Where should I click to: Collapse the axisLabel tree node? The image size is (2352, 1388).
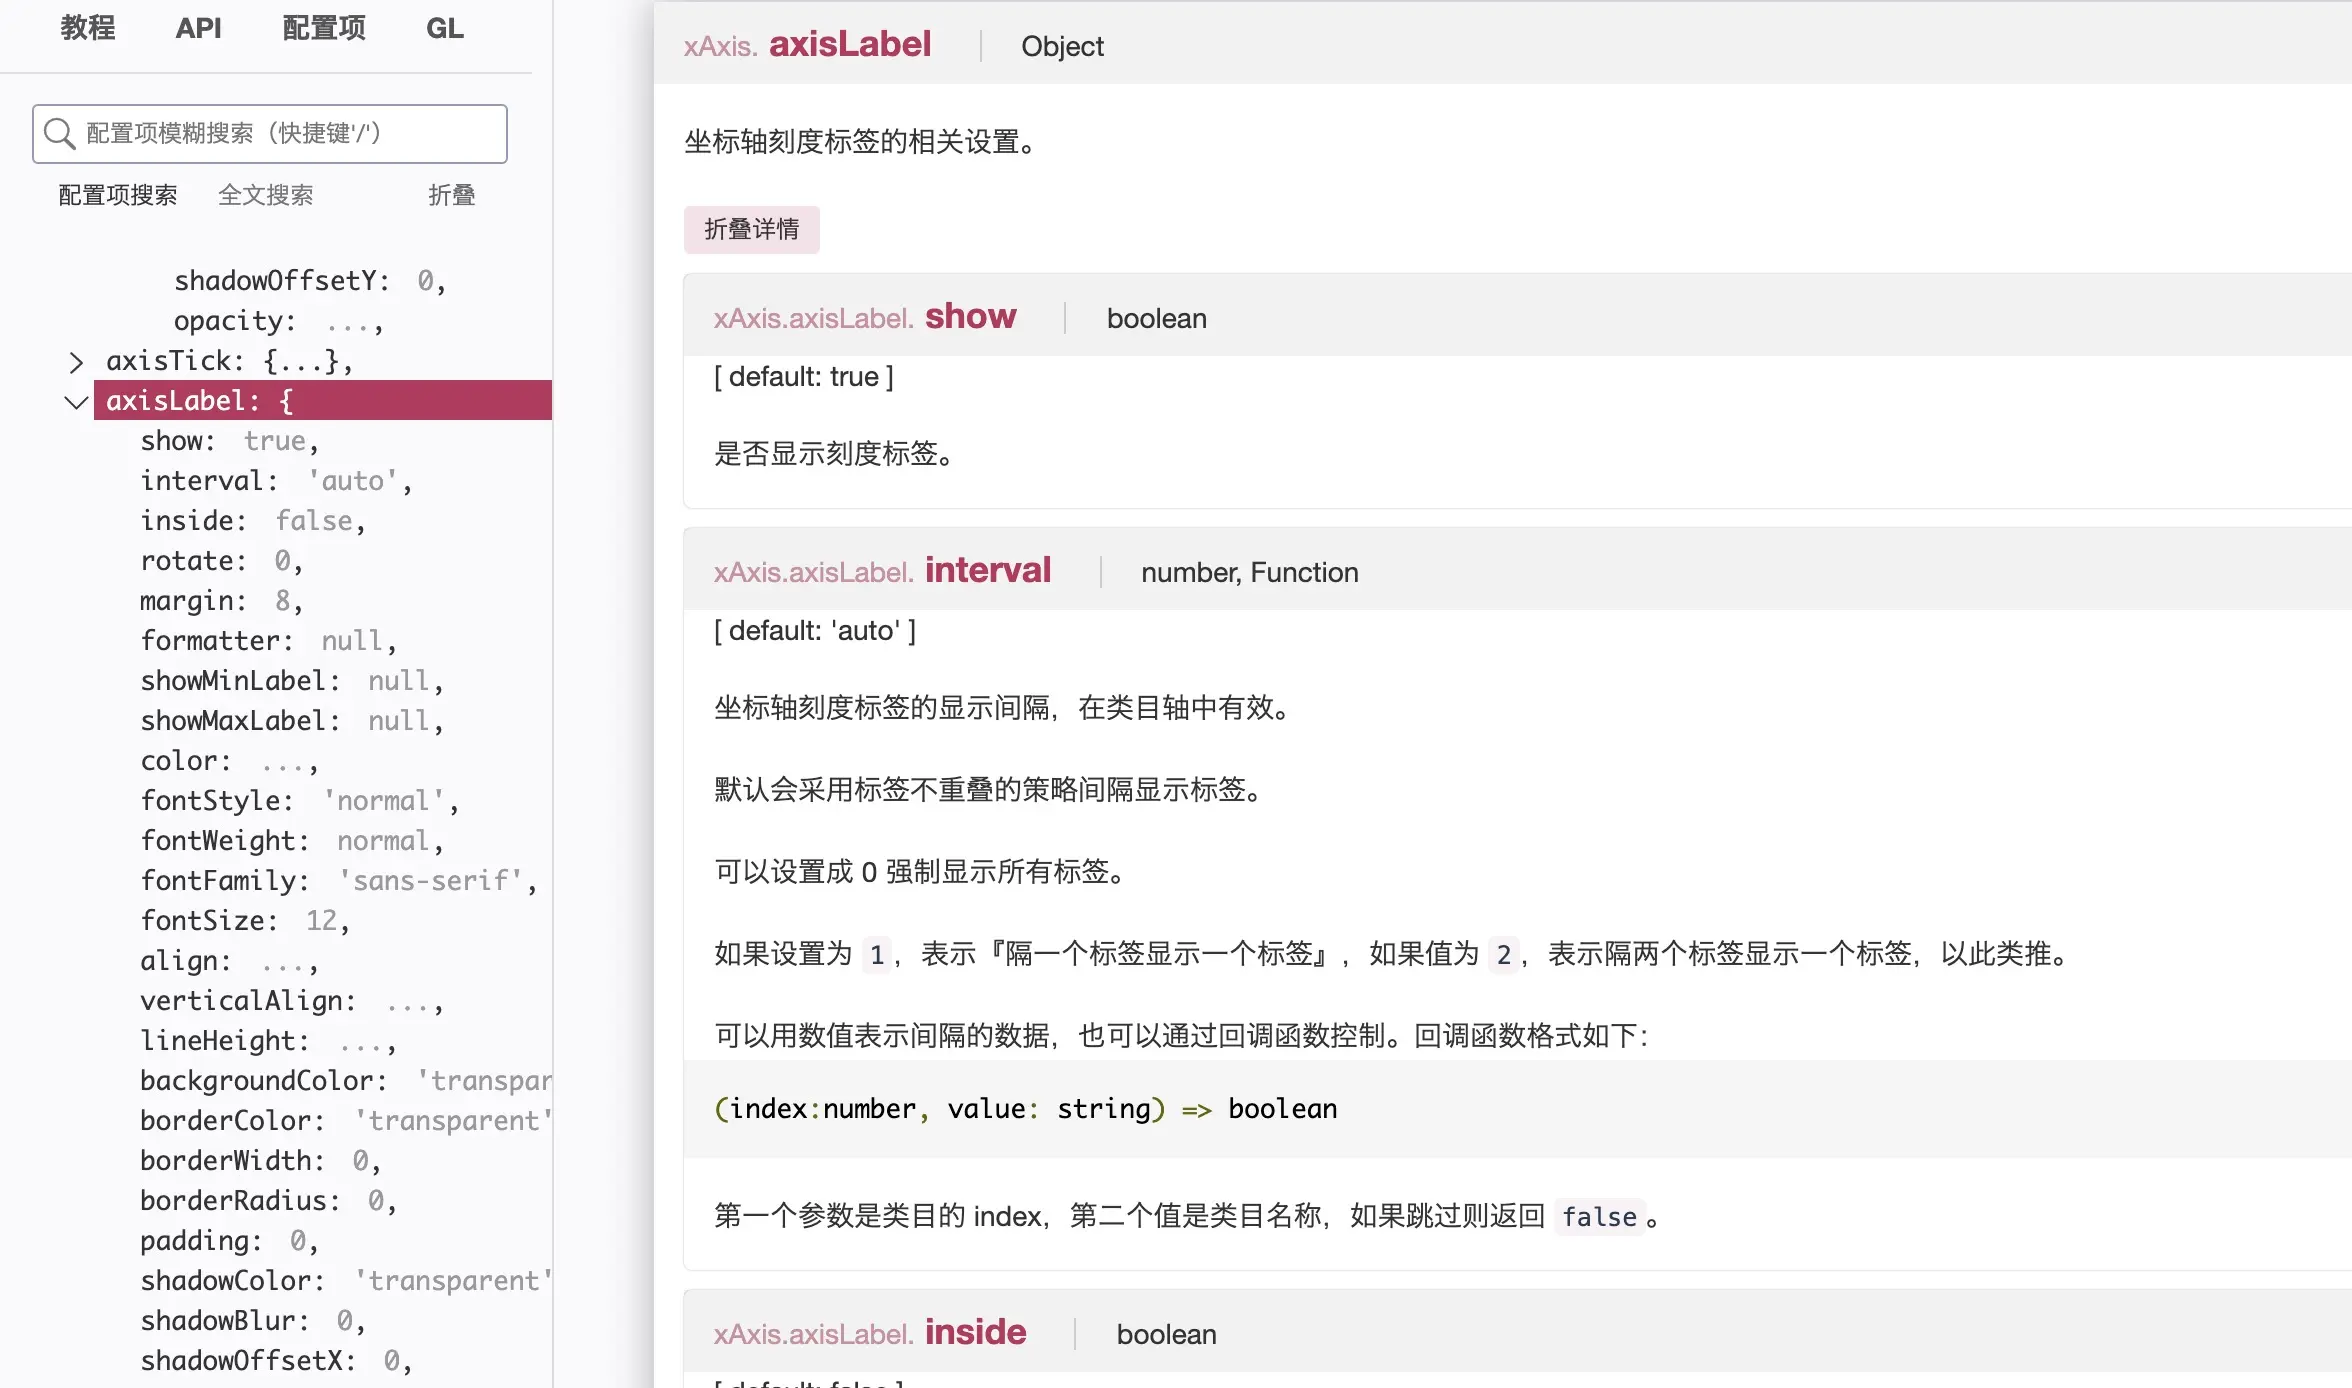pos(76,401)
